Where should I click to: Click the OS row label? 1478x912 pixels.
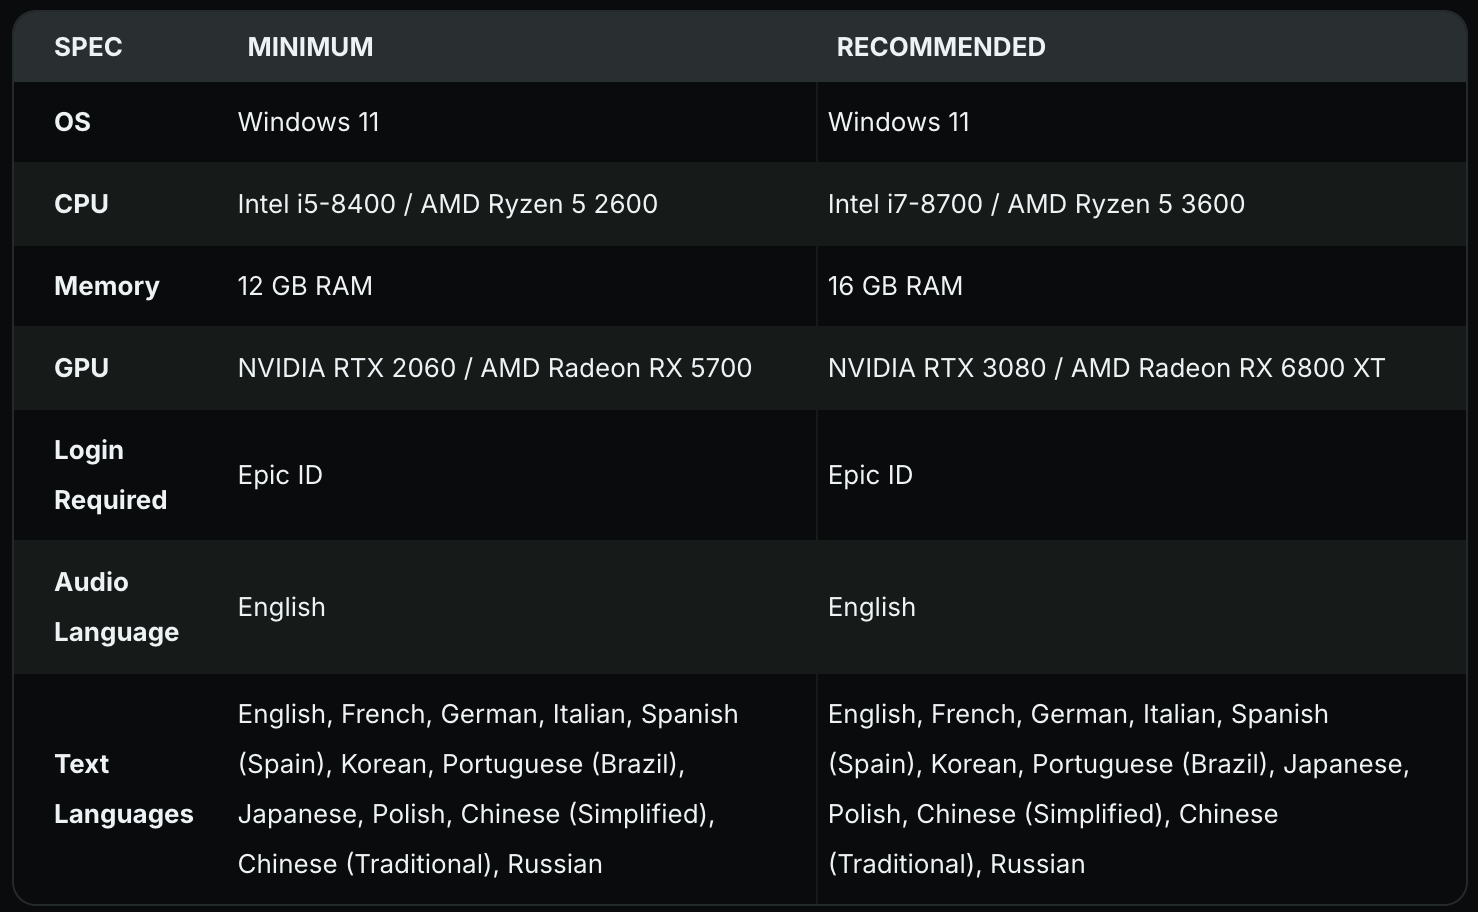tap(72, 122)
